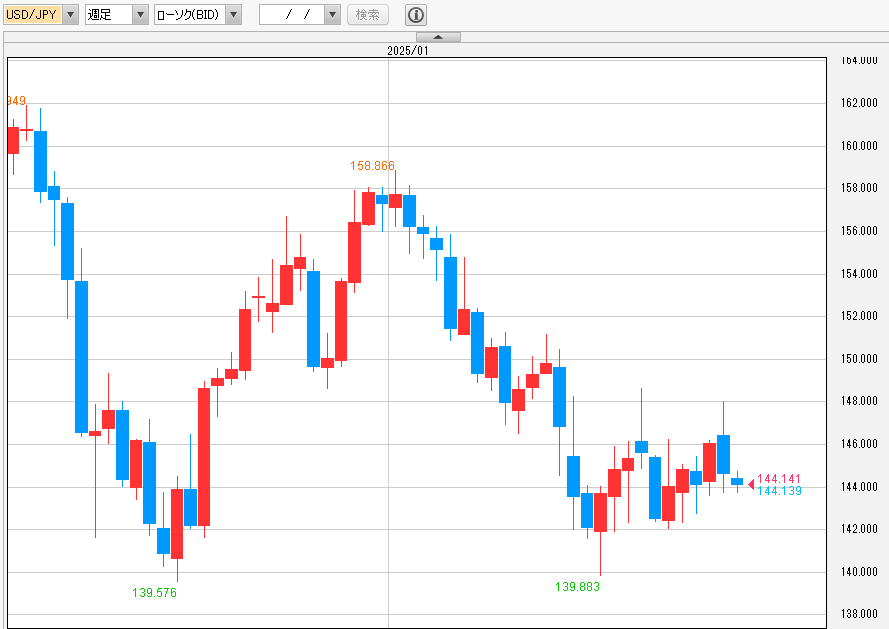Click the 142.000 price axis label
Screen dimensions: 889x629
[859, 529]
